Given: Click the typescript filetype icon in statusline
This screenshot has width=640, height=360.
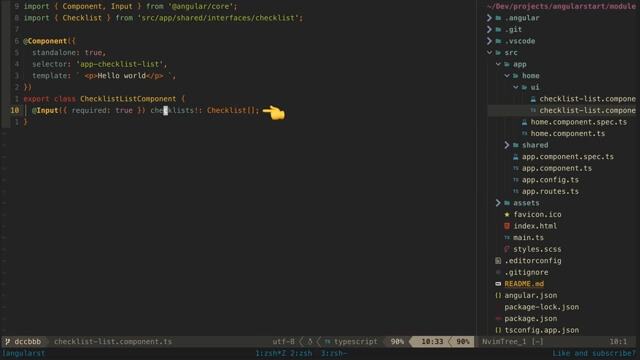Looking at the screenshot, I should tap(327, 341).
